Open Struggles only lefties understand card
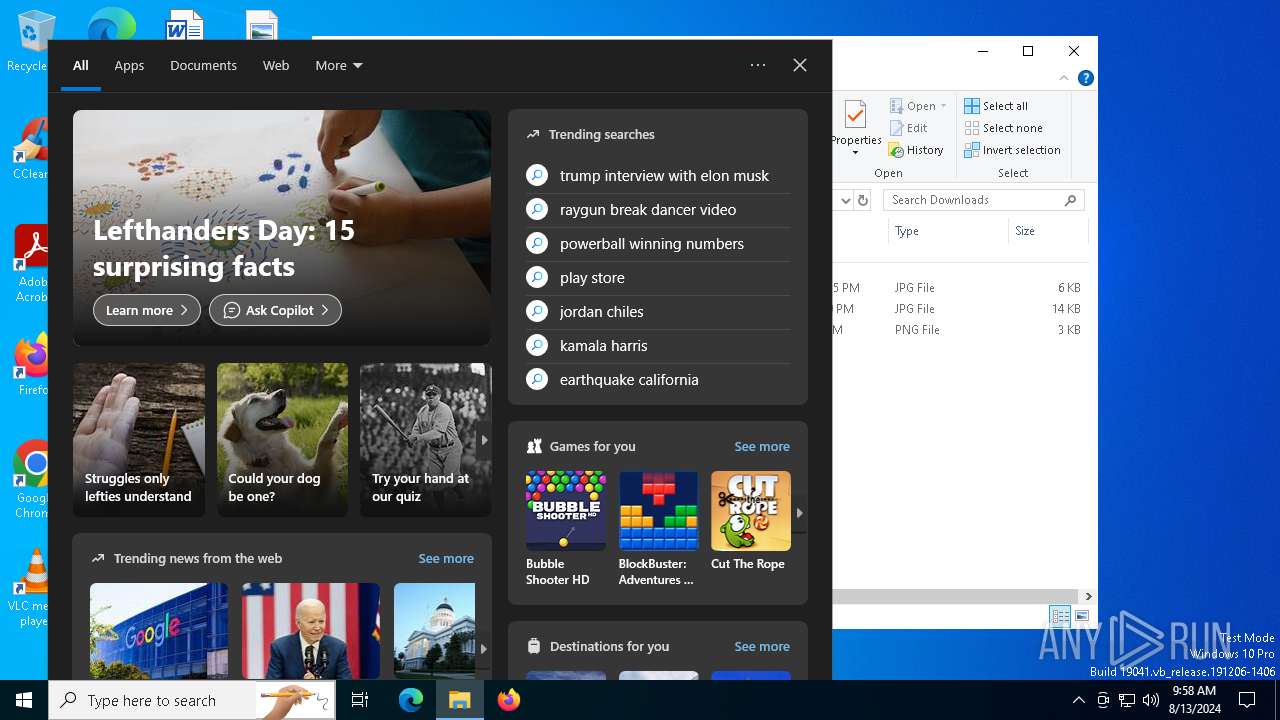This screenshot has width=1280, height=720. [x=139, y=440]
